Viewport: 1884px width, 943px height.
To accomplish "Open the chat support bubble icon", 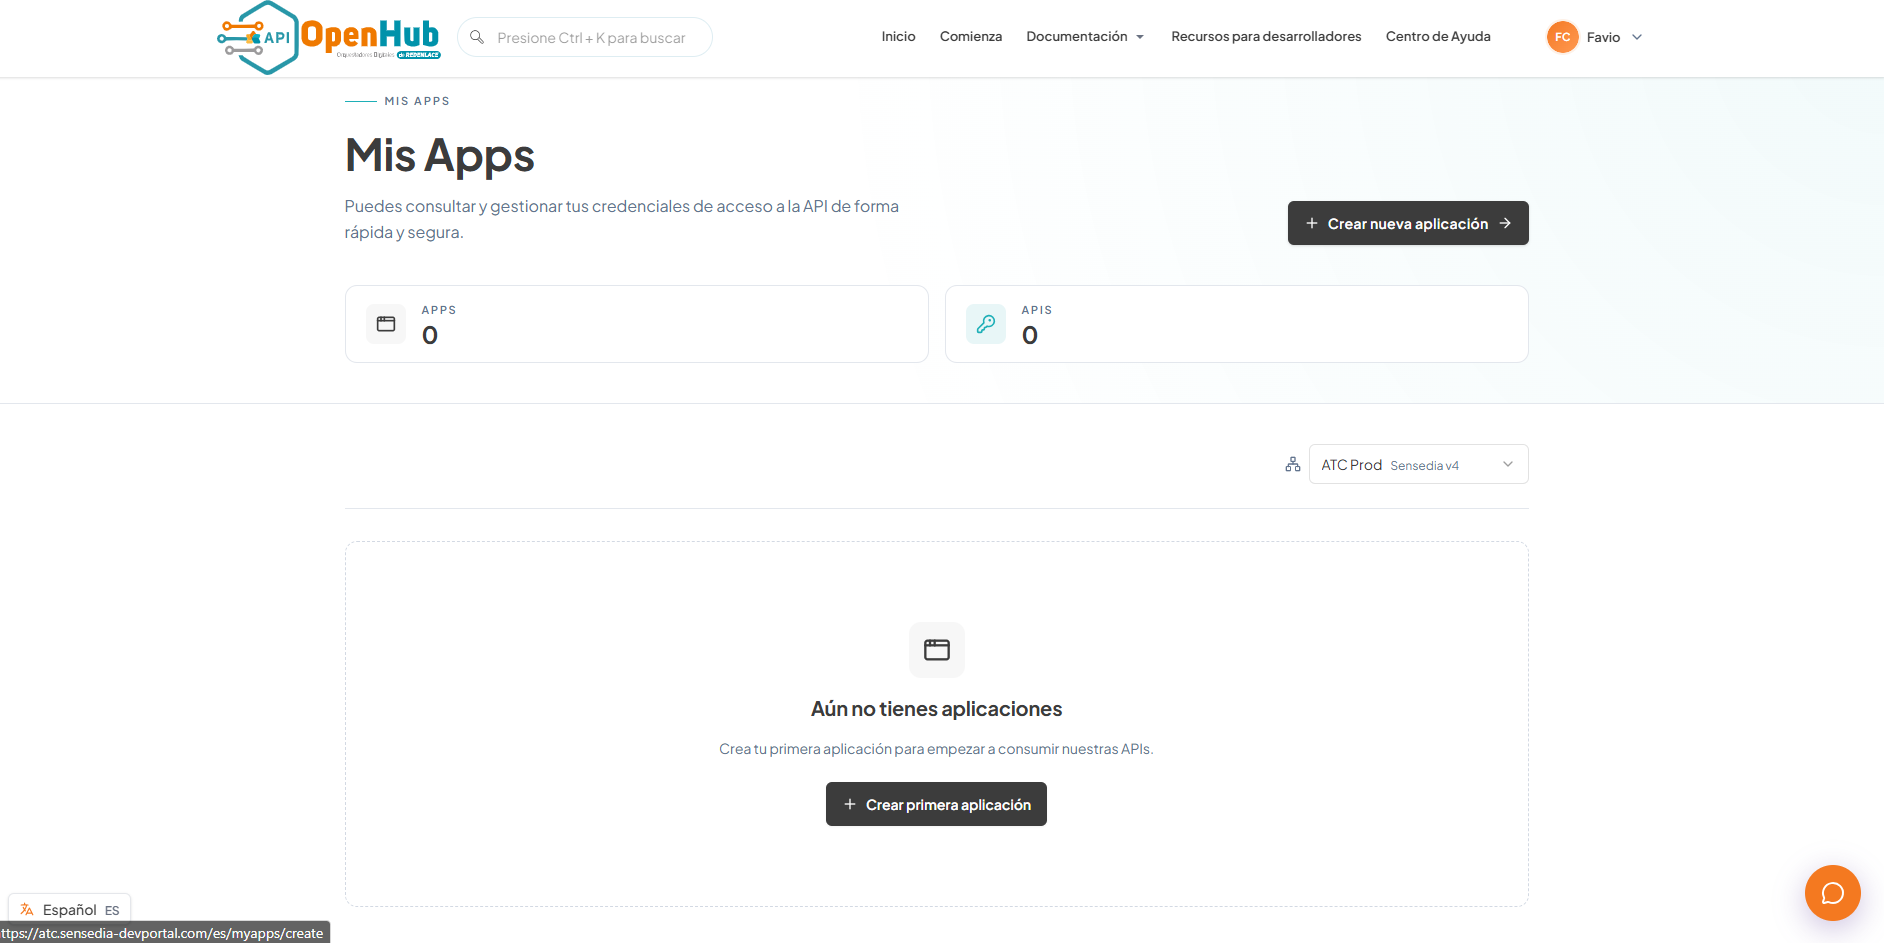I will tap(1832, 893).
